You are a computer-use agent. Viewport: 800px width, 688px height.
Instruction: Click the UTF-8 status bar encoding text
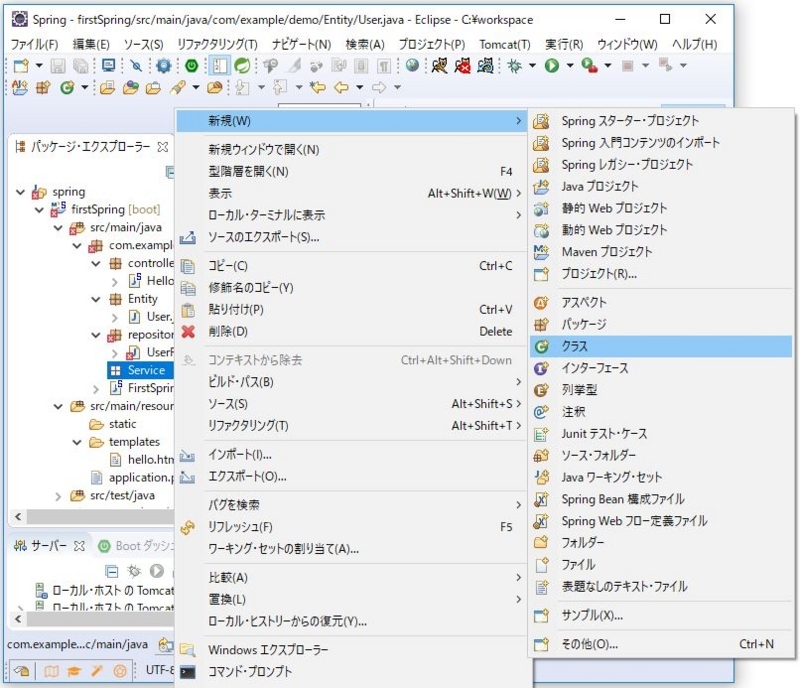(x=160, y=670)
